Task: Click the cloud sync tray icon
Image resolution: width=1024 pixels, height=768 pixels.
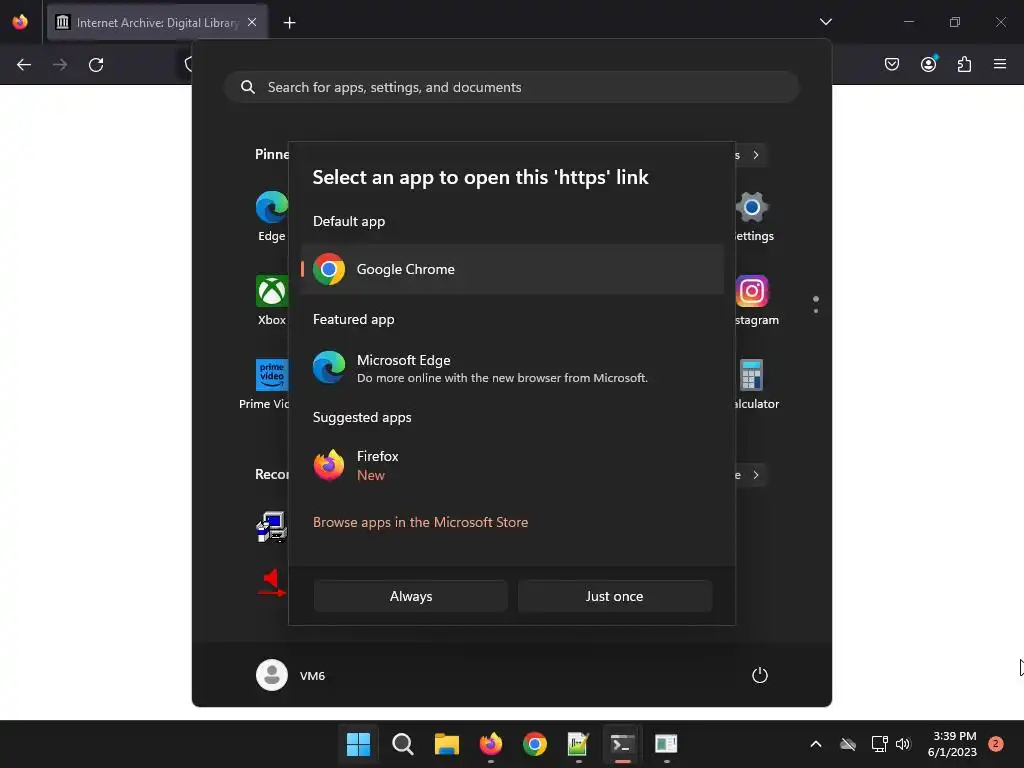Action: [848, 744]
